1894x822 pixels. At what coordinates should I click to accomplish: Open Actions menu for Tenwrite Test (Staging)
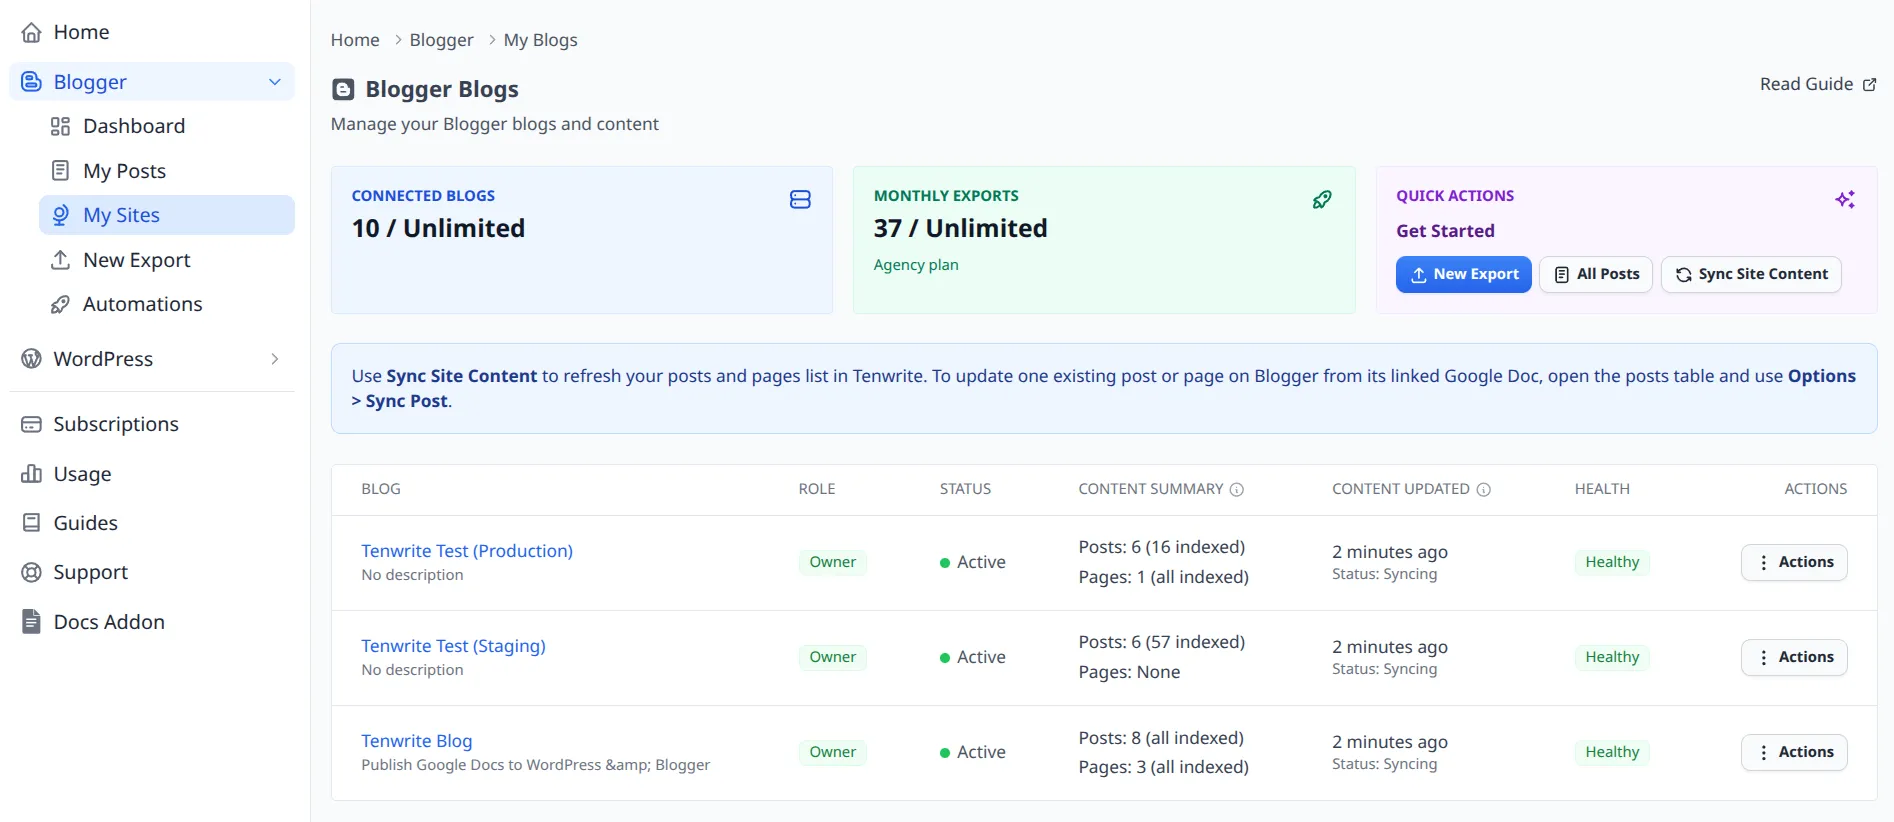[1794, 657]
